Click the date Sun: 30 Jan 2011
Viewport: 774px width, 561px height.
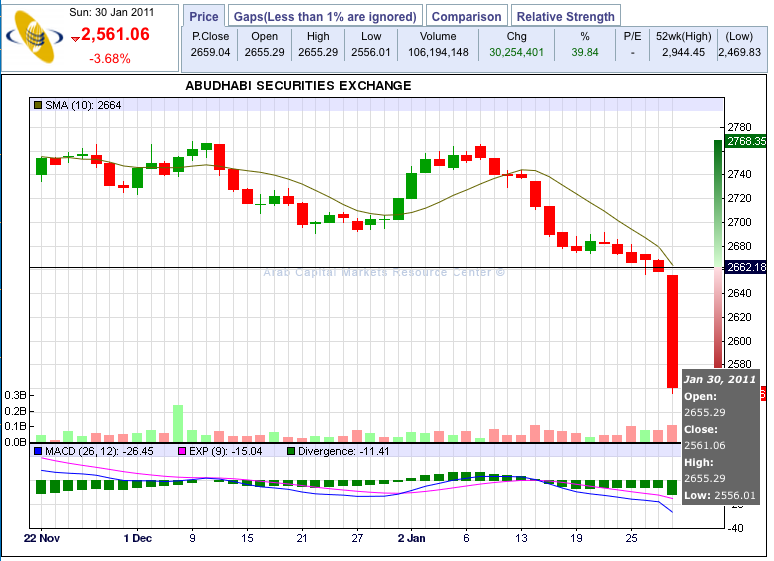click(x=112, y=12)
